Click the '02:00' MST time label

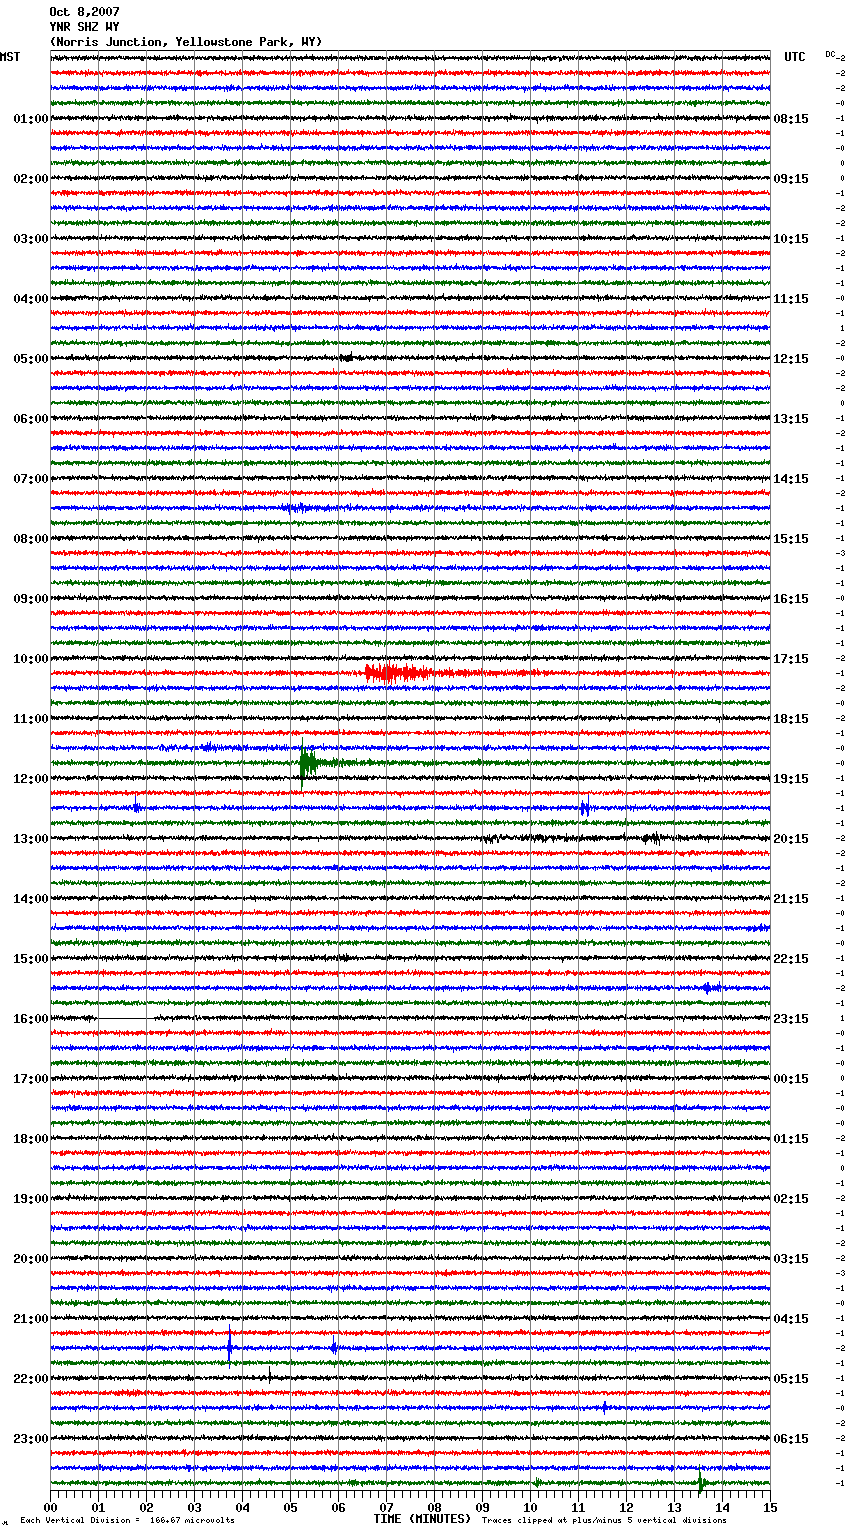click(31, 179)
